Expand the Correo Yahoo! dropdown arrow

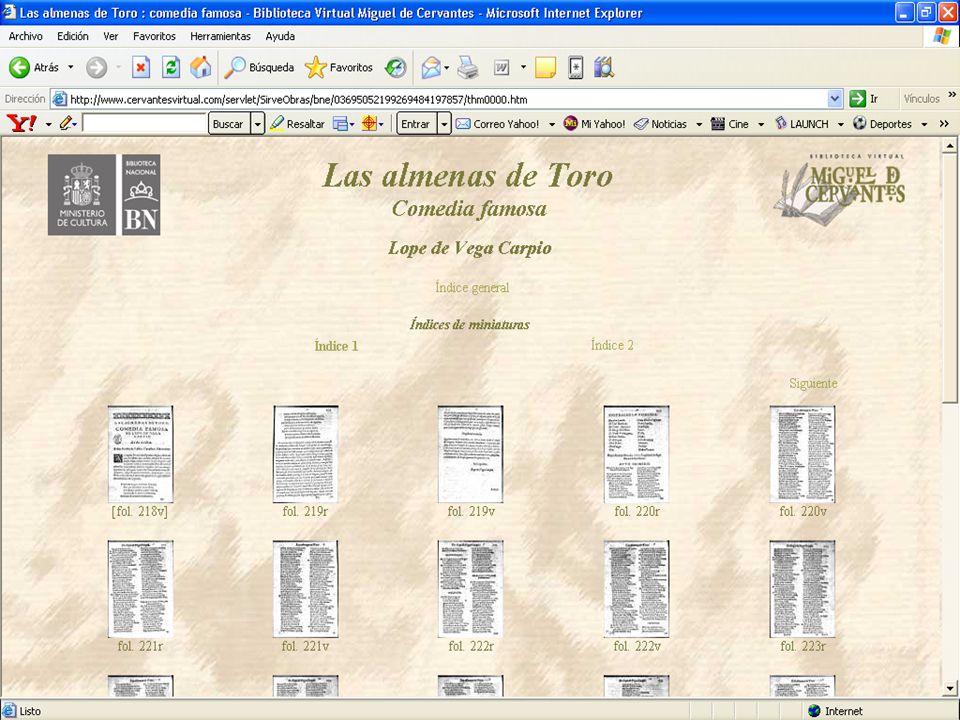(x=552, y=124)
